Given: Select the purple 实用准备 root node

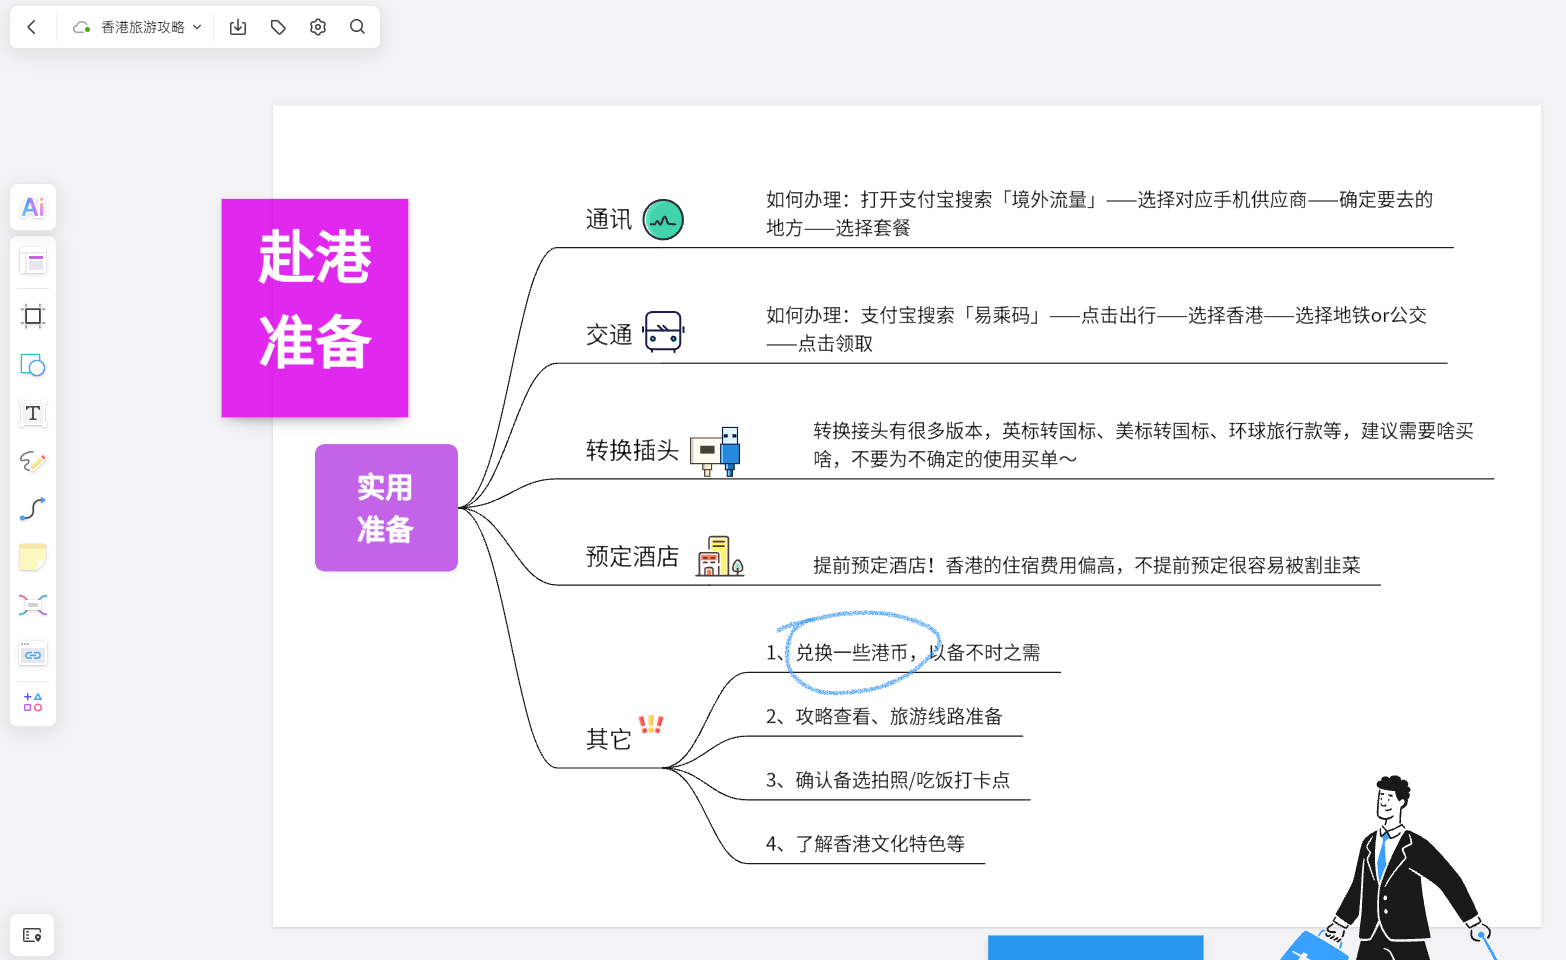Looking at the screenshot, I should (386, 508).
